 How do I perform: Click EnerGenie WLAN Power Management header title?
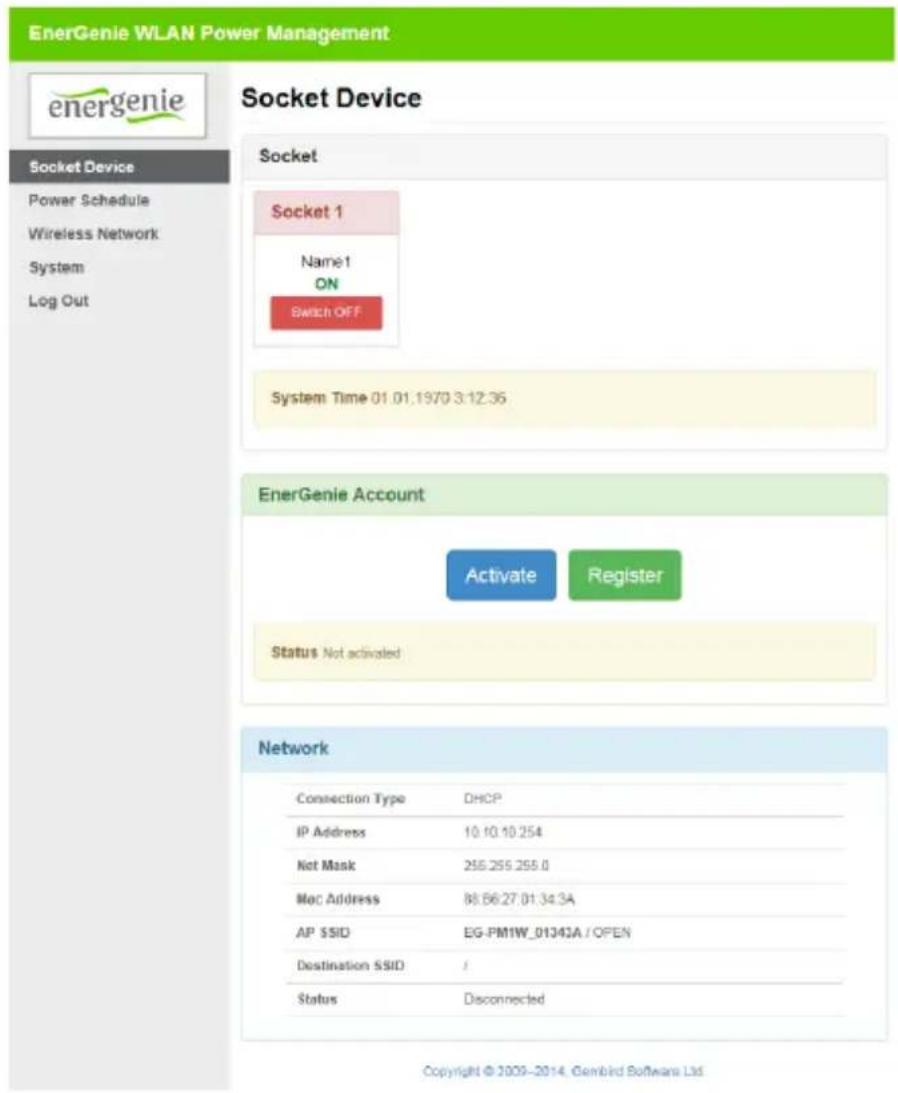click(x=208, y=33)
